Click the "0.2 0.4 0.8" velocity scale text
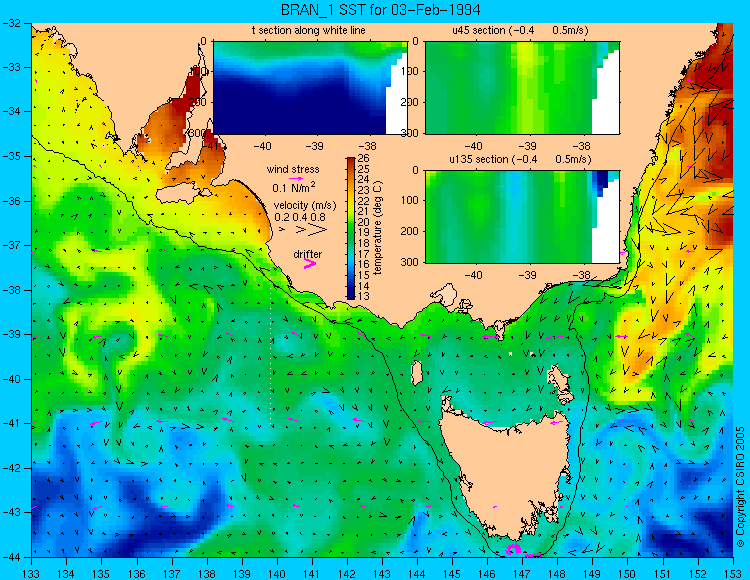 [300, 217]
